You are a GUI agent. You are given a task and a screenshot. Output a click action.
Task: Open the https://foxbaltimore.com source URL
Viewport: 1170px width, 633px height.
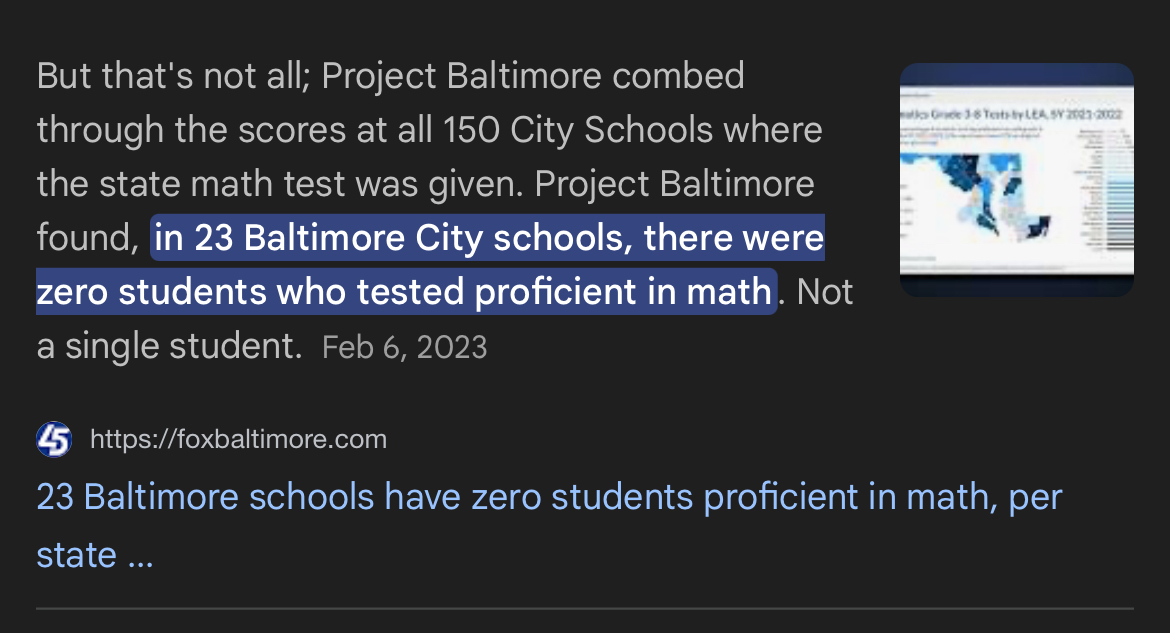(238, 439)
